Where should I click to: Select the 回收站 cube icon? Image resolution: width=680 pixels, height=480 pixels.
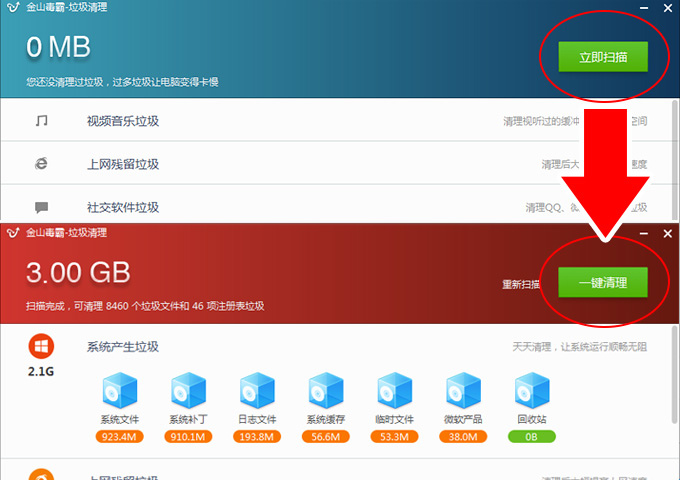532,390
